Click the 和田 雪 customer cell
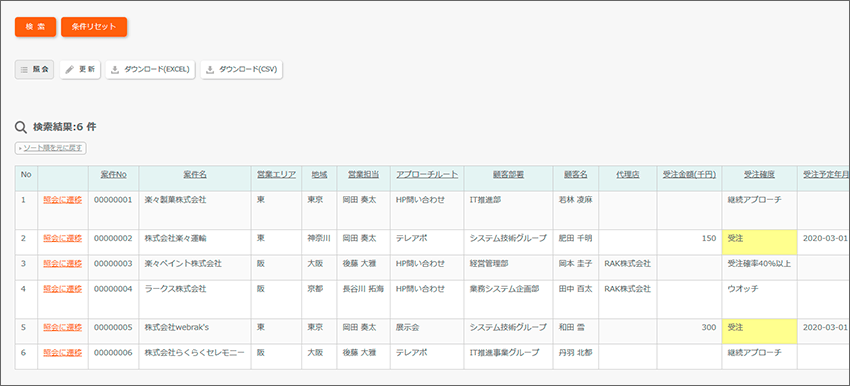This screenshot has height=386, width=850. pyautogui.click(x=576, y=331)
